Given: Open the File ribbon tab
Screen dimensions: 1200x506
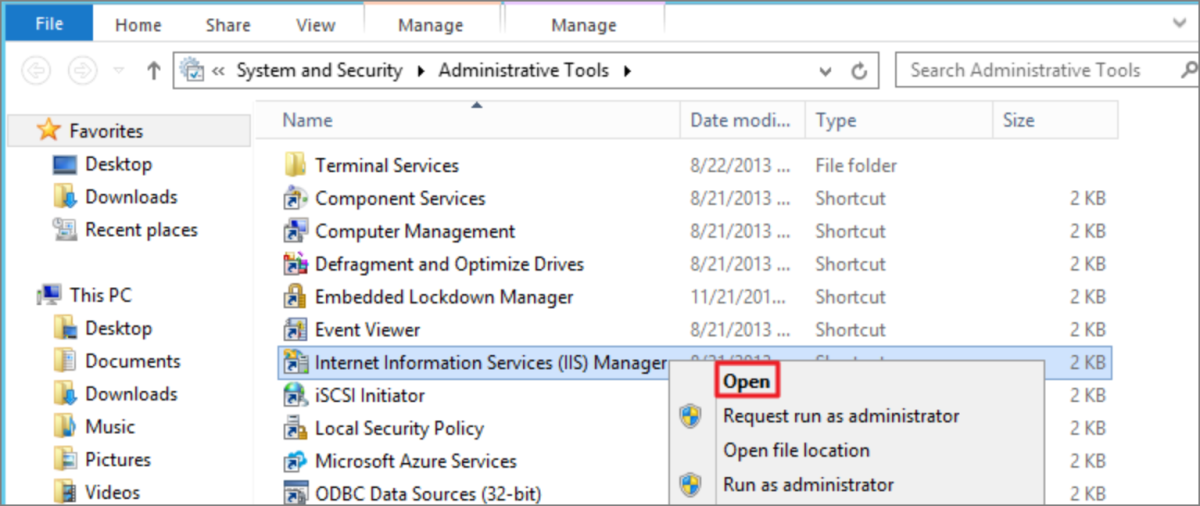Looking at the screenshot, I should (x=49, y=25).
